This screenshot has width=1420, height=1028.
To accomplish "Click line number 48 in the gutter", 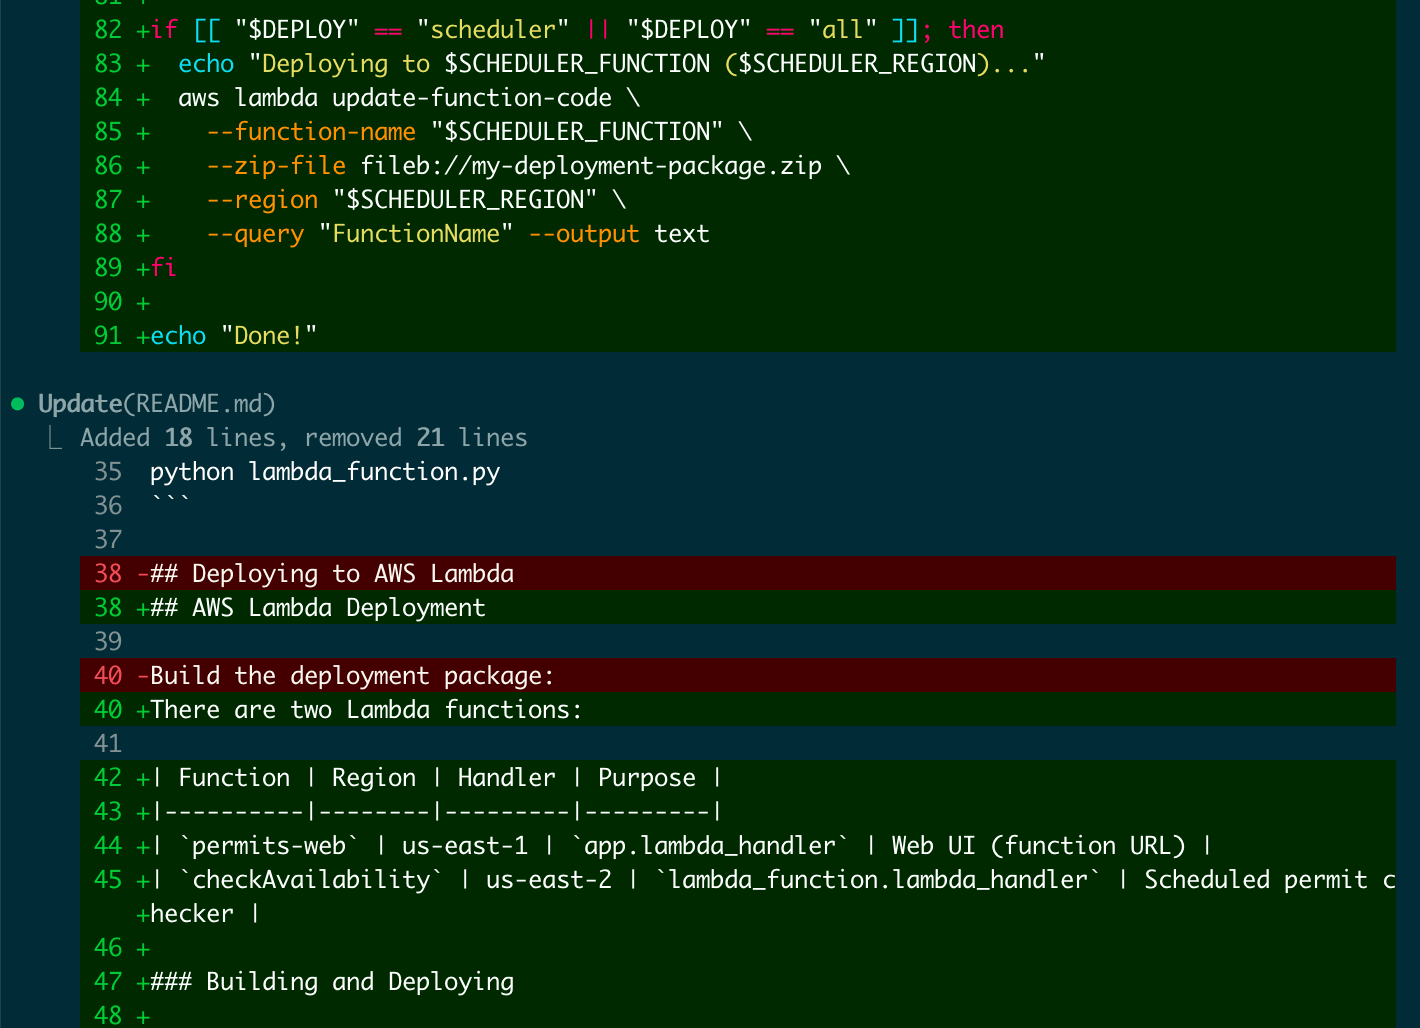I will tap(108, 1014).
